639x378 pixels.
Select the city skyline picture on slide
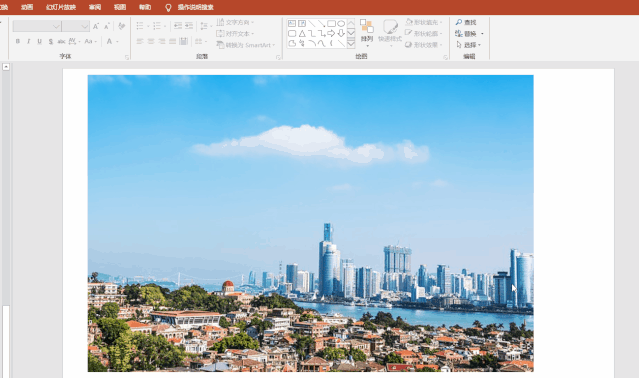pyautogui.click(x=311, y=223)
